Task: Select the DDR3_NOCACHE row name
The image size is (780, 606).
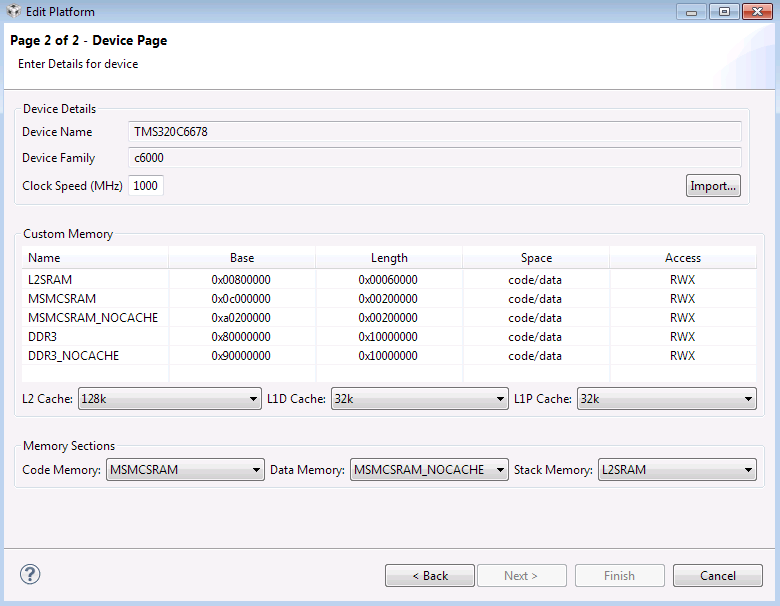Action: 73,356
